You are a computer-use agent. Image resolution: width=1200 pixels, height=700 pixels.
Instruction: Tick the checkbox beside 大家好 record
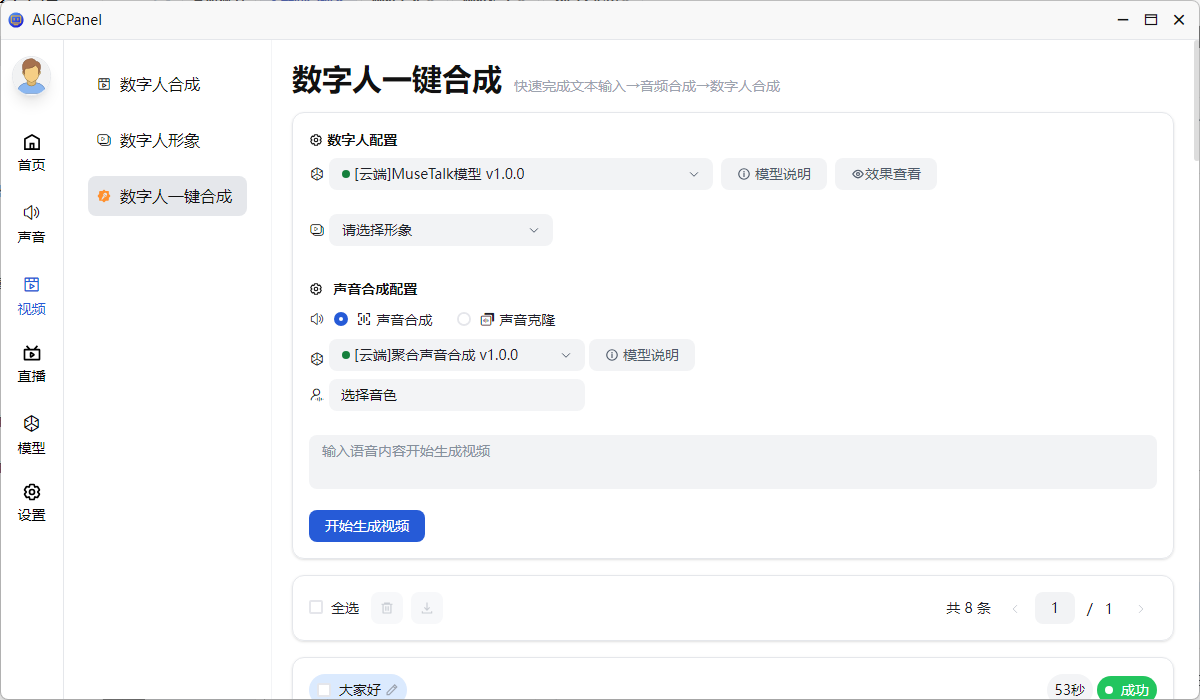click(325, 688)
